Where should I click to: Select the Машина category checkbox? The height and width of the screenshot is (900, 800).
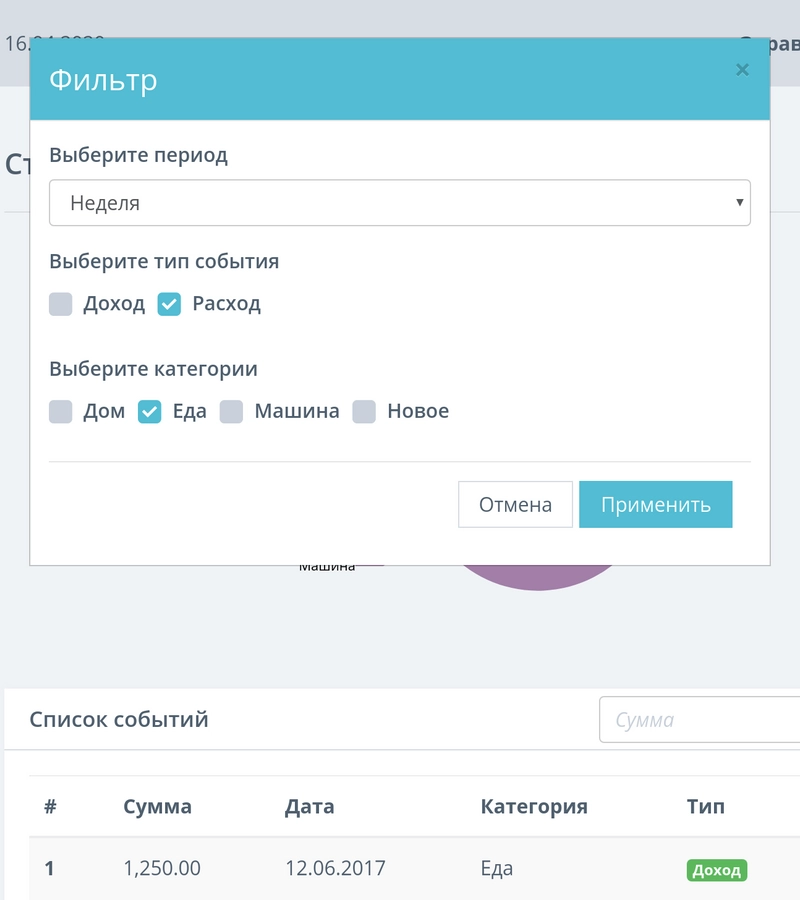click(x=232, y=412)
